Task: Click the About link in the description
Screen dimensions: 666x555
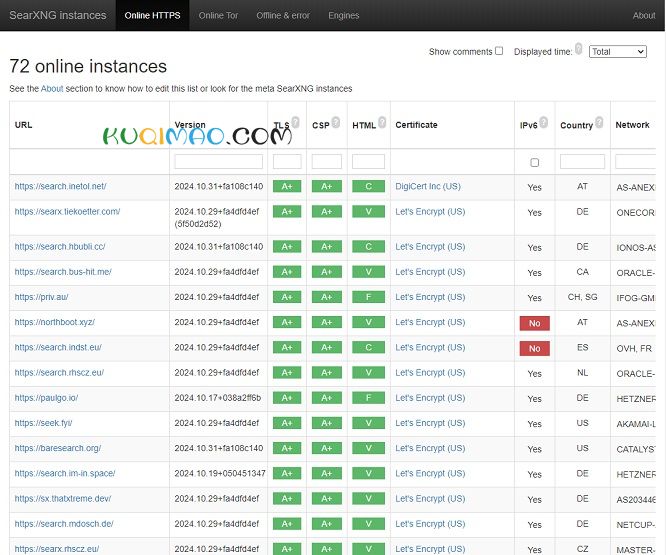Action: (x=52, y=89)
